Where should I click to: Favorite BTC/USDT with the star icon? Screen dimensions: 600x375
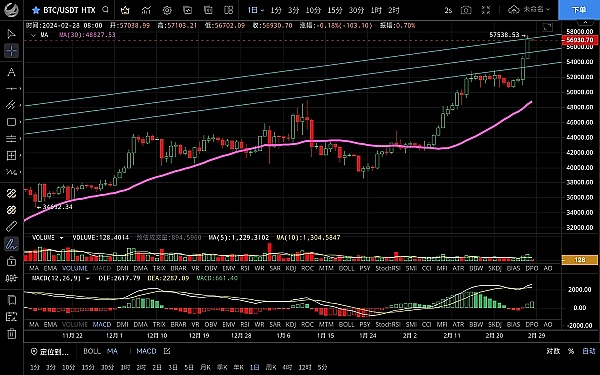coord(36,10)
